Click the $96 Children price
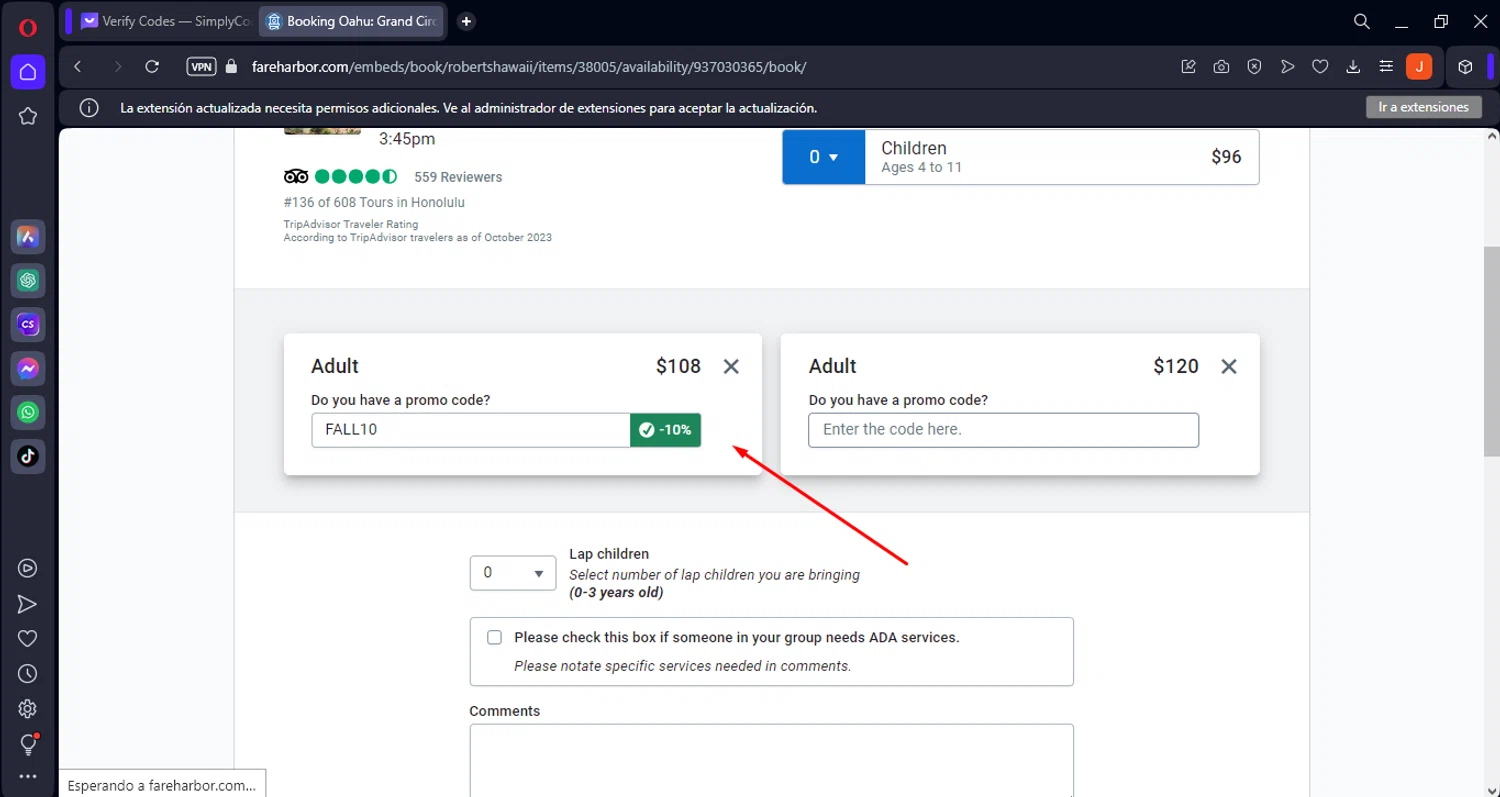 (1226, 157)
